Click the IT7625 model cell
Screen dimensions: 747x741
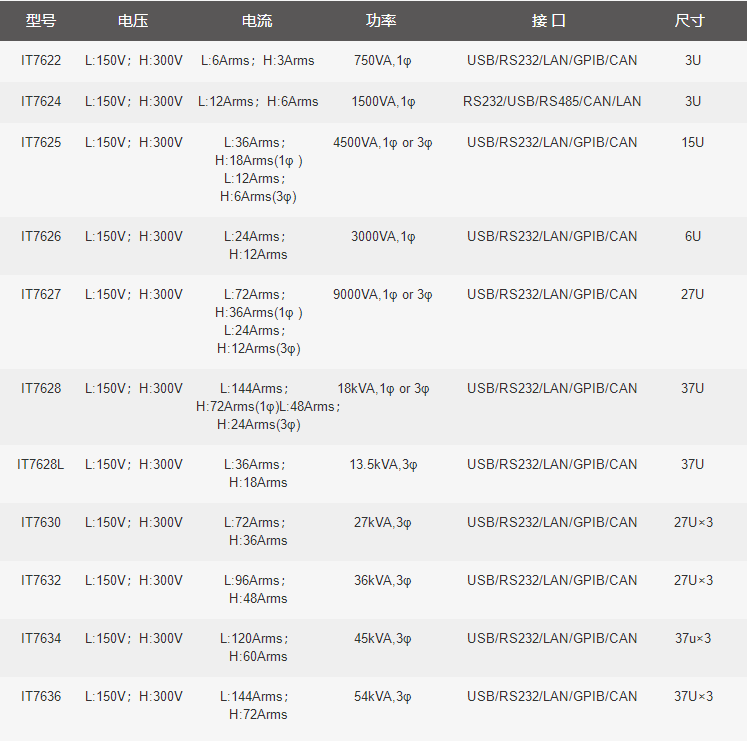pos(41,142)
